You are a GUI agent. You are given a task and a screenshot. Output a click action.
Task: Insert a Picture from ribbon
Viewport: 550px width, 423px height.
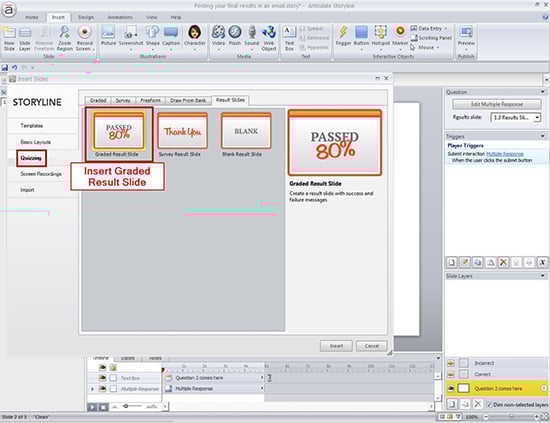click(108, 36)
